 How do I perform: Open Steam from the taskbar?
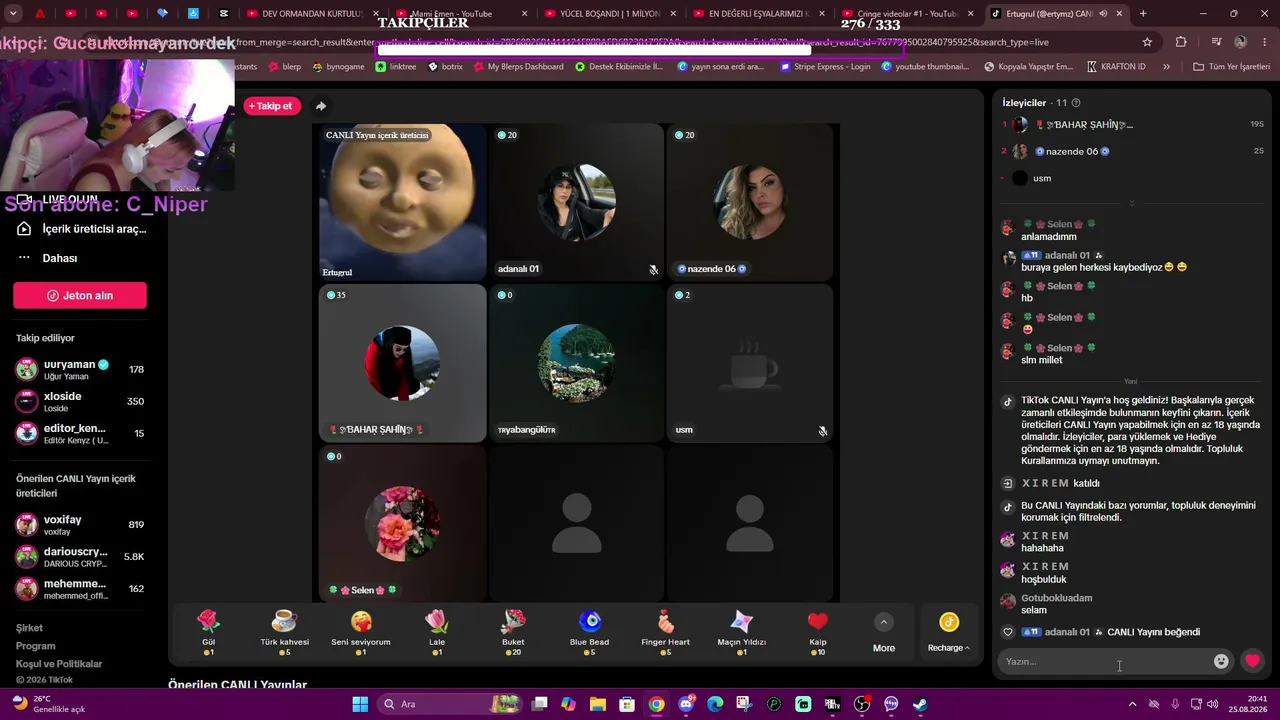click(x=920, y=704)
